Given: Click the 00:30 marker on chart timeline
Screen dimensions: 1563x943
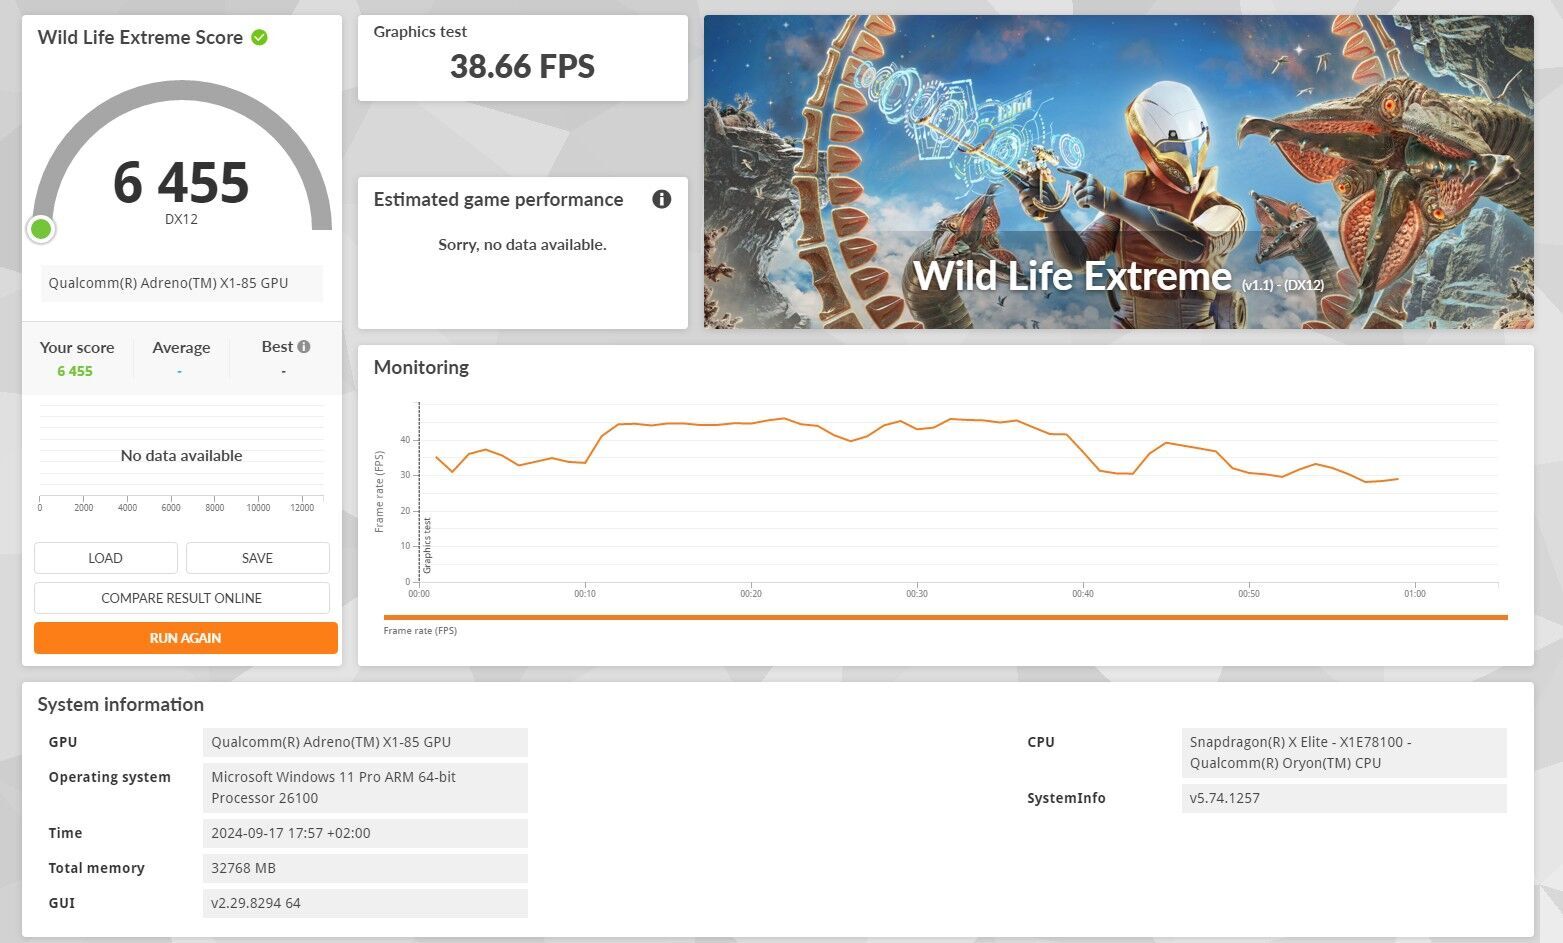Looking at the screenshot, I should pyautogui.click(x=916, y=593).
